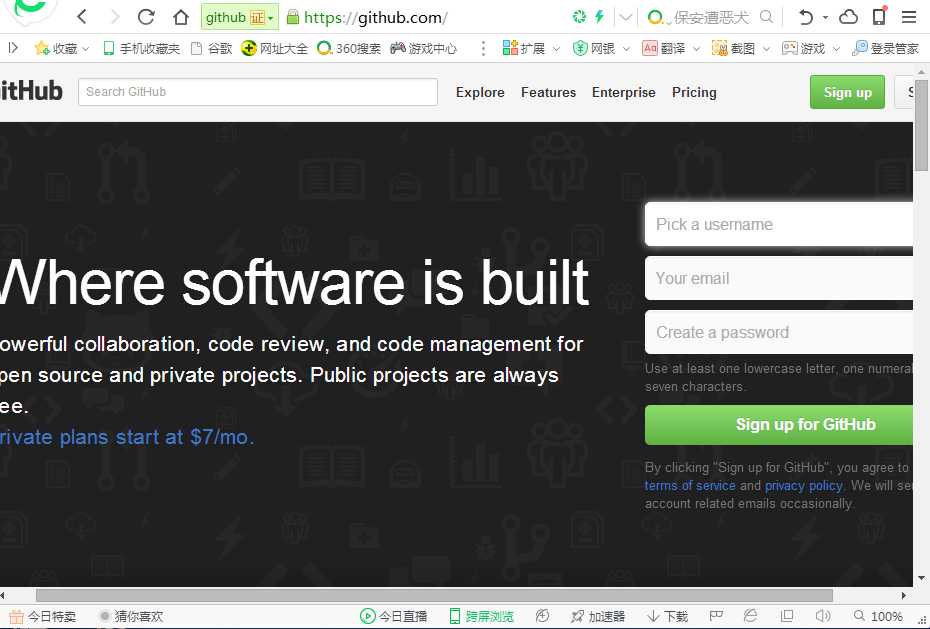Click 跨屏浏览 cross-screen browsing
The height and width of the screenshot is (629, 930).
[x=481, y=617]
